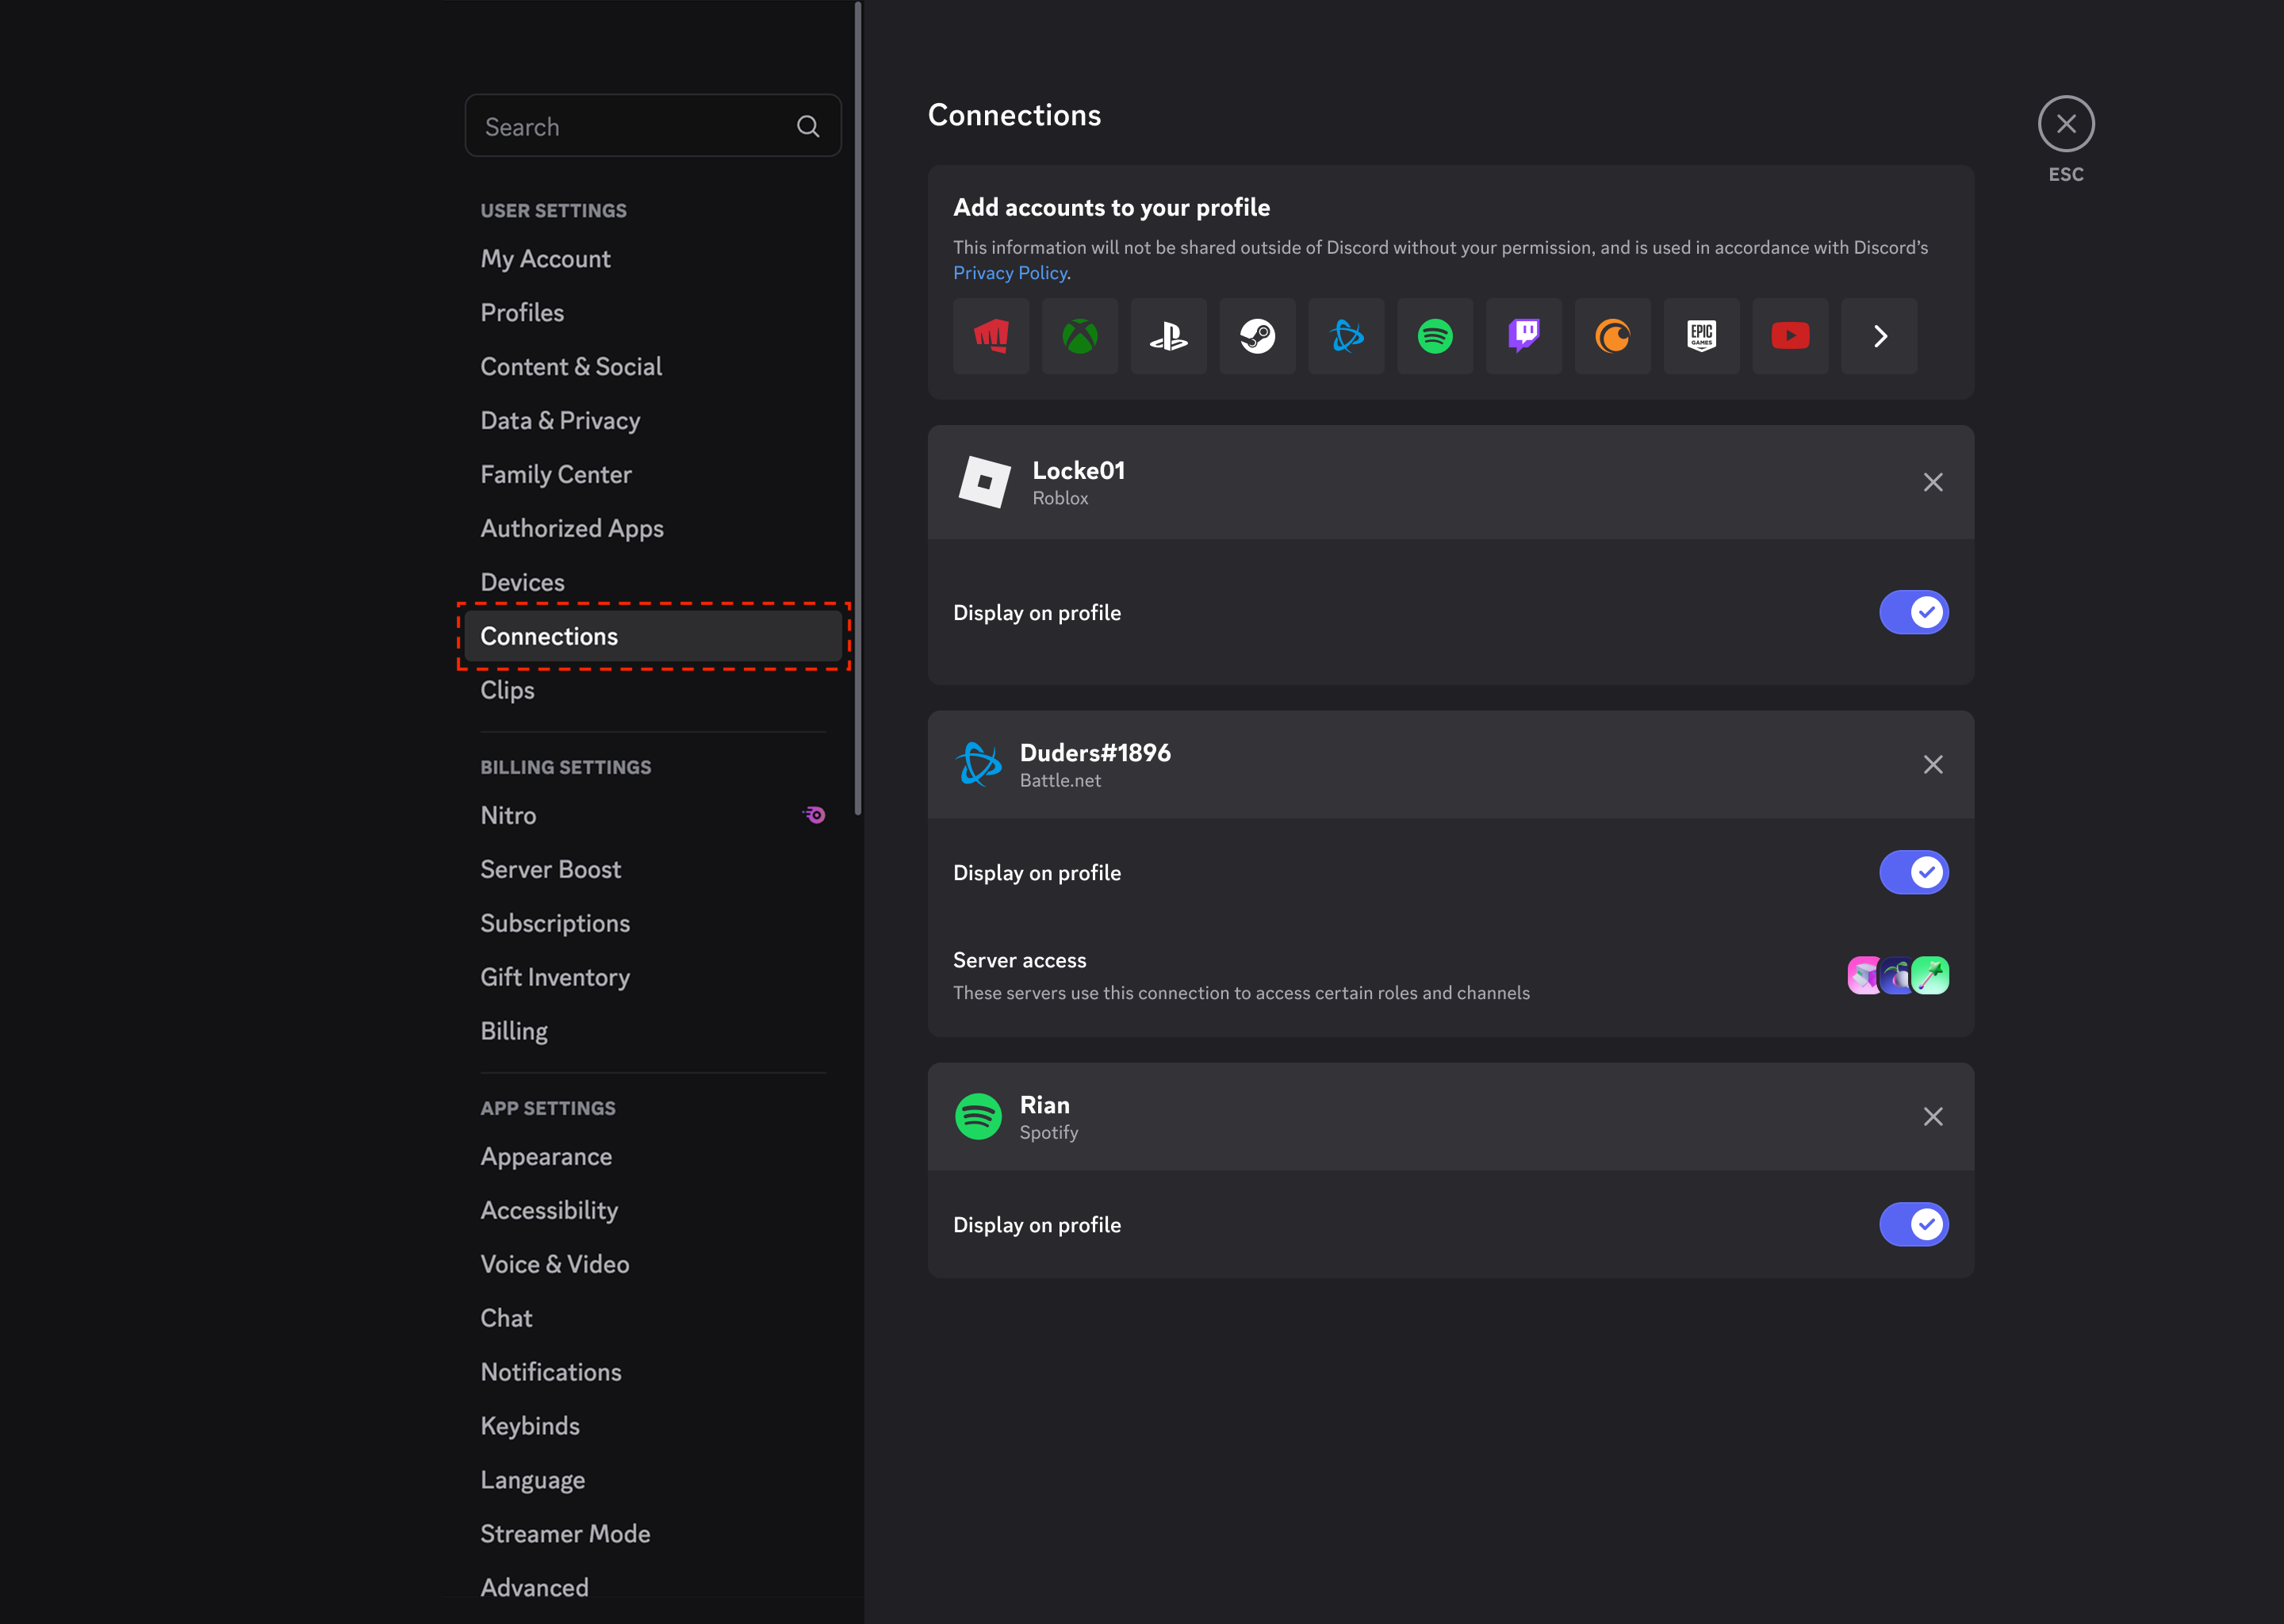Remove the Locke01 Roblox connection
This screenshot has height=1624, width=2284.
[1933, 482]
